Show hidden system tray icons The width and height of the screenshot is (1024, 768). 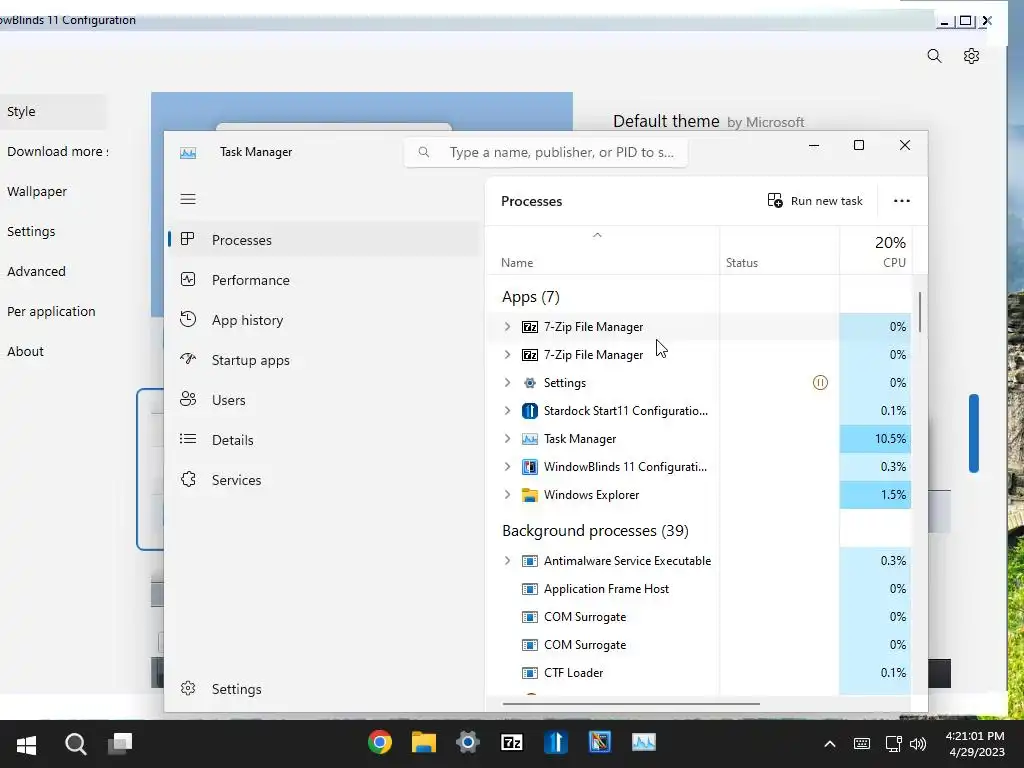(829, 744)
